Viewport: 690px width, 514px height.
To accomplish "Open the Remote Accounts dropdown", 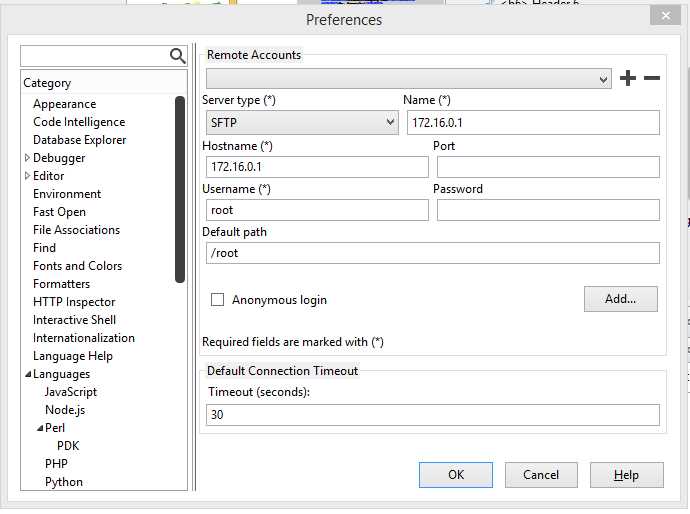I will pos(409,79).
